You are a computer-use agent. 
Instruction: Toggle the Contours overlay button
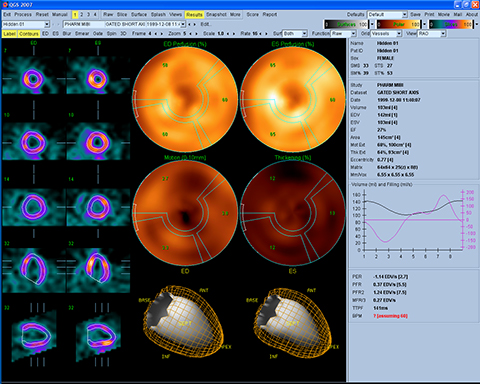[x=29, y=34]
